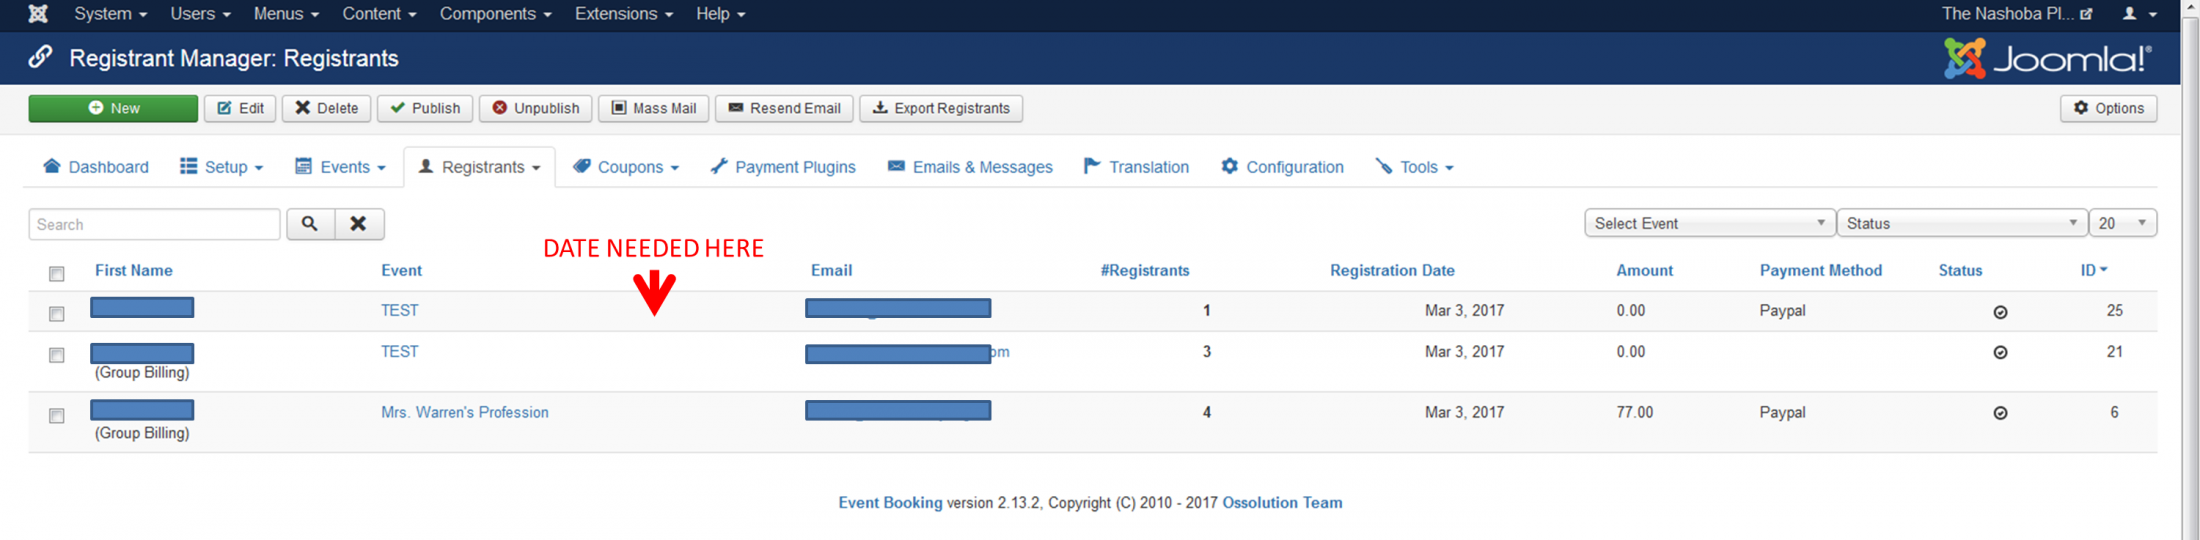Expand the Status filter dropdown
Image resolution: width=2200 pixels, height=540 pixels.
point(1961,223)
